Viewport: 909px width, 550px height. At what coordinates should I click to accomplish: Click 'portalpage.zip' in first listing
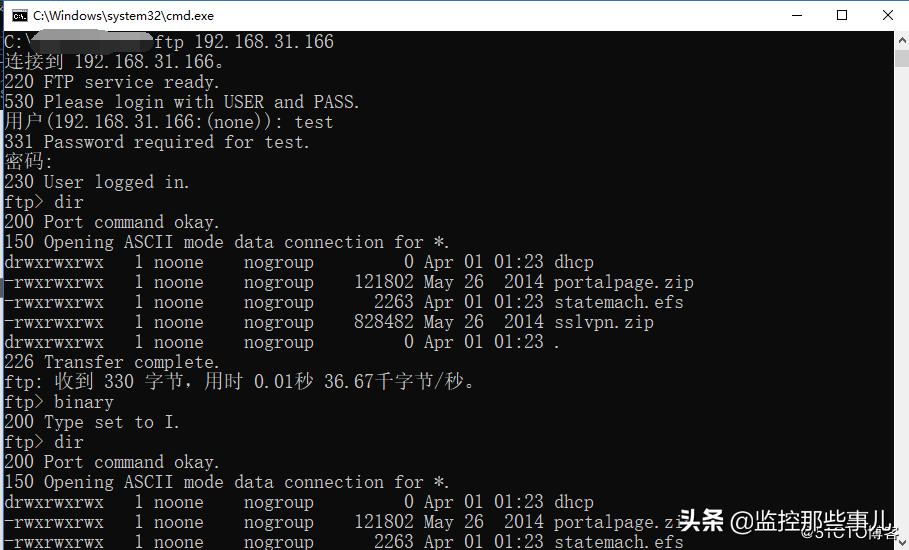(x=624, y=282)
